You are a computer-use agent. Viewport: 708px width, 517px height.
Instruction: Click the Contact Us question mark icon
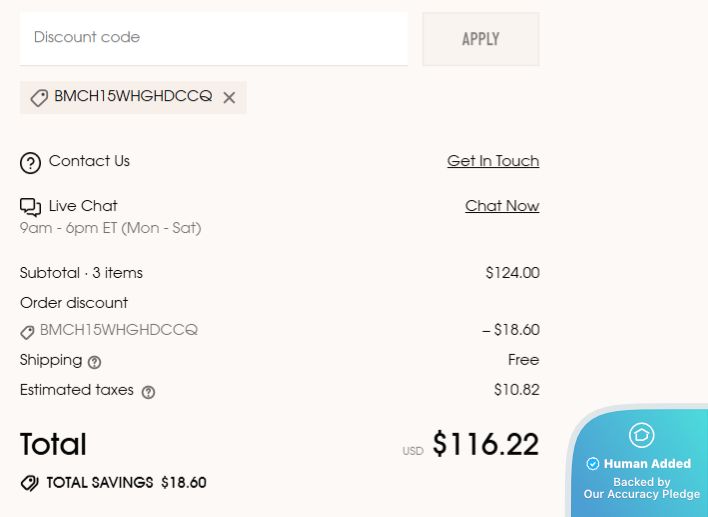click(30, 163)
